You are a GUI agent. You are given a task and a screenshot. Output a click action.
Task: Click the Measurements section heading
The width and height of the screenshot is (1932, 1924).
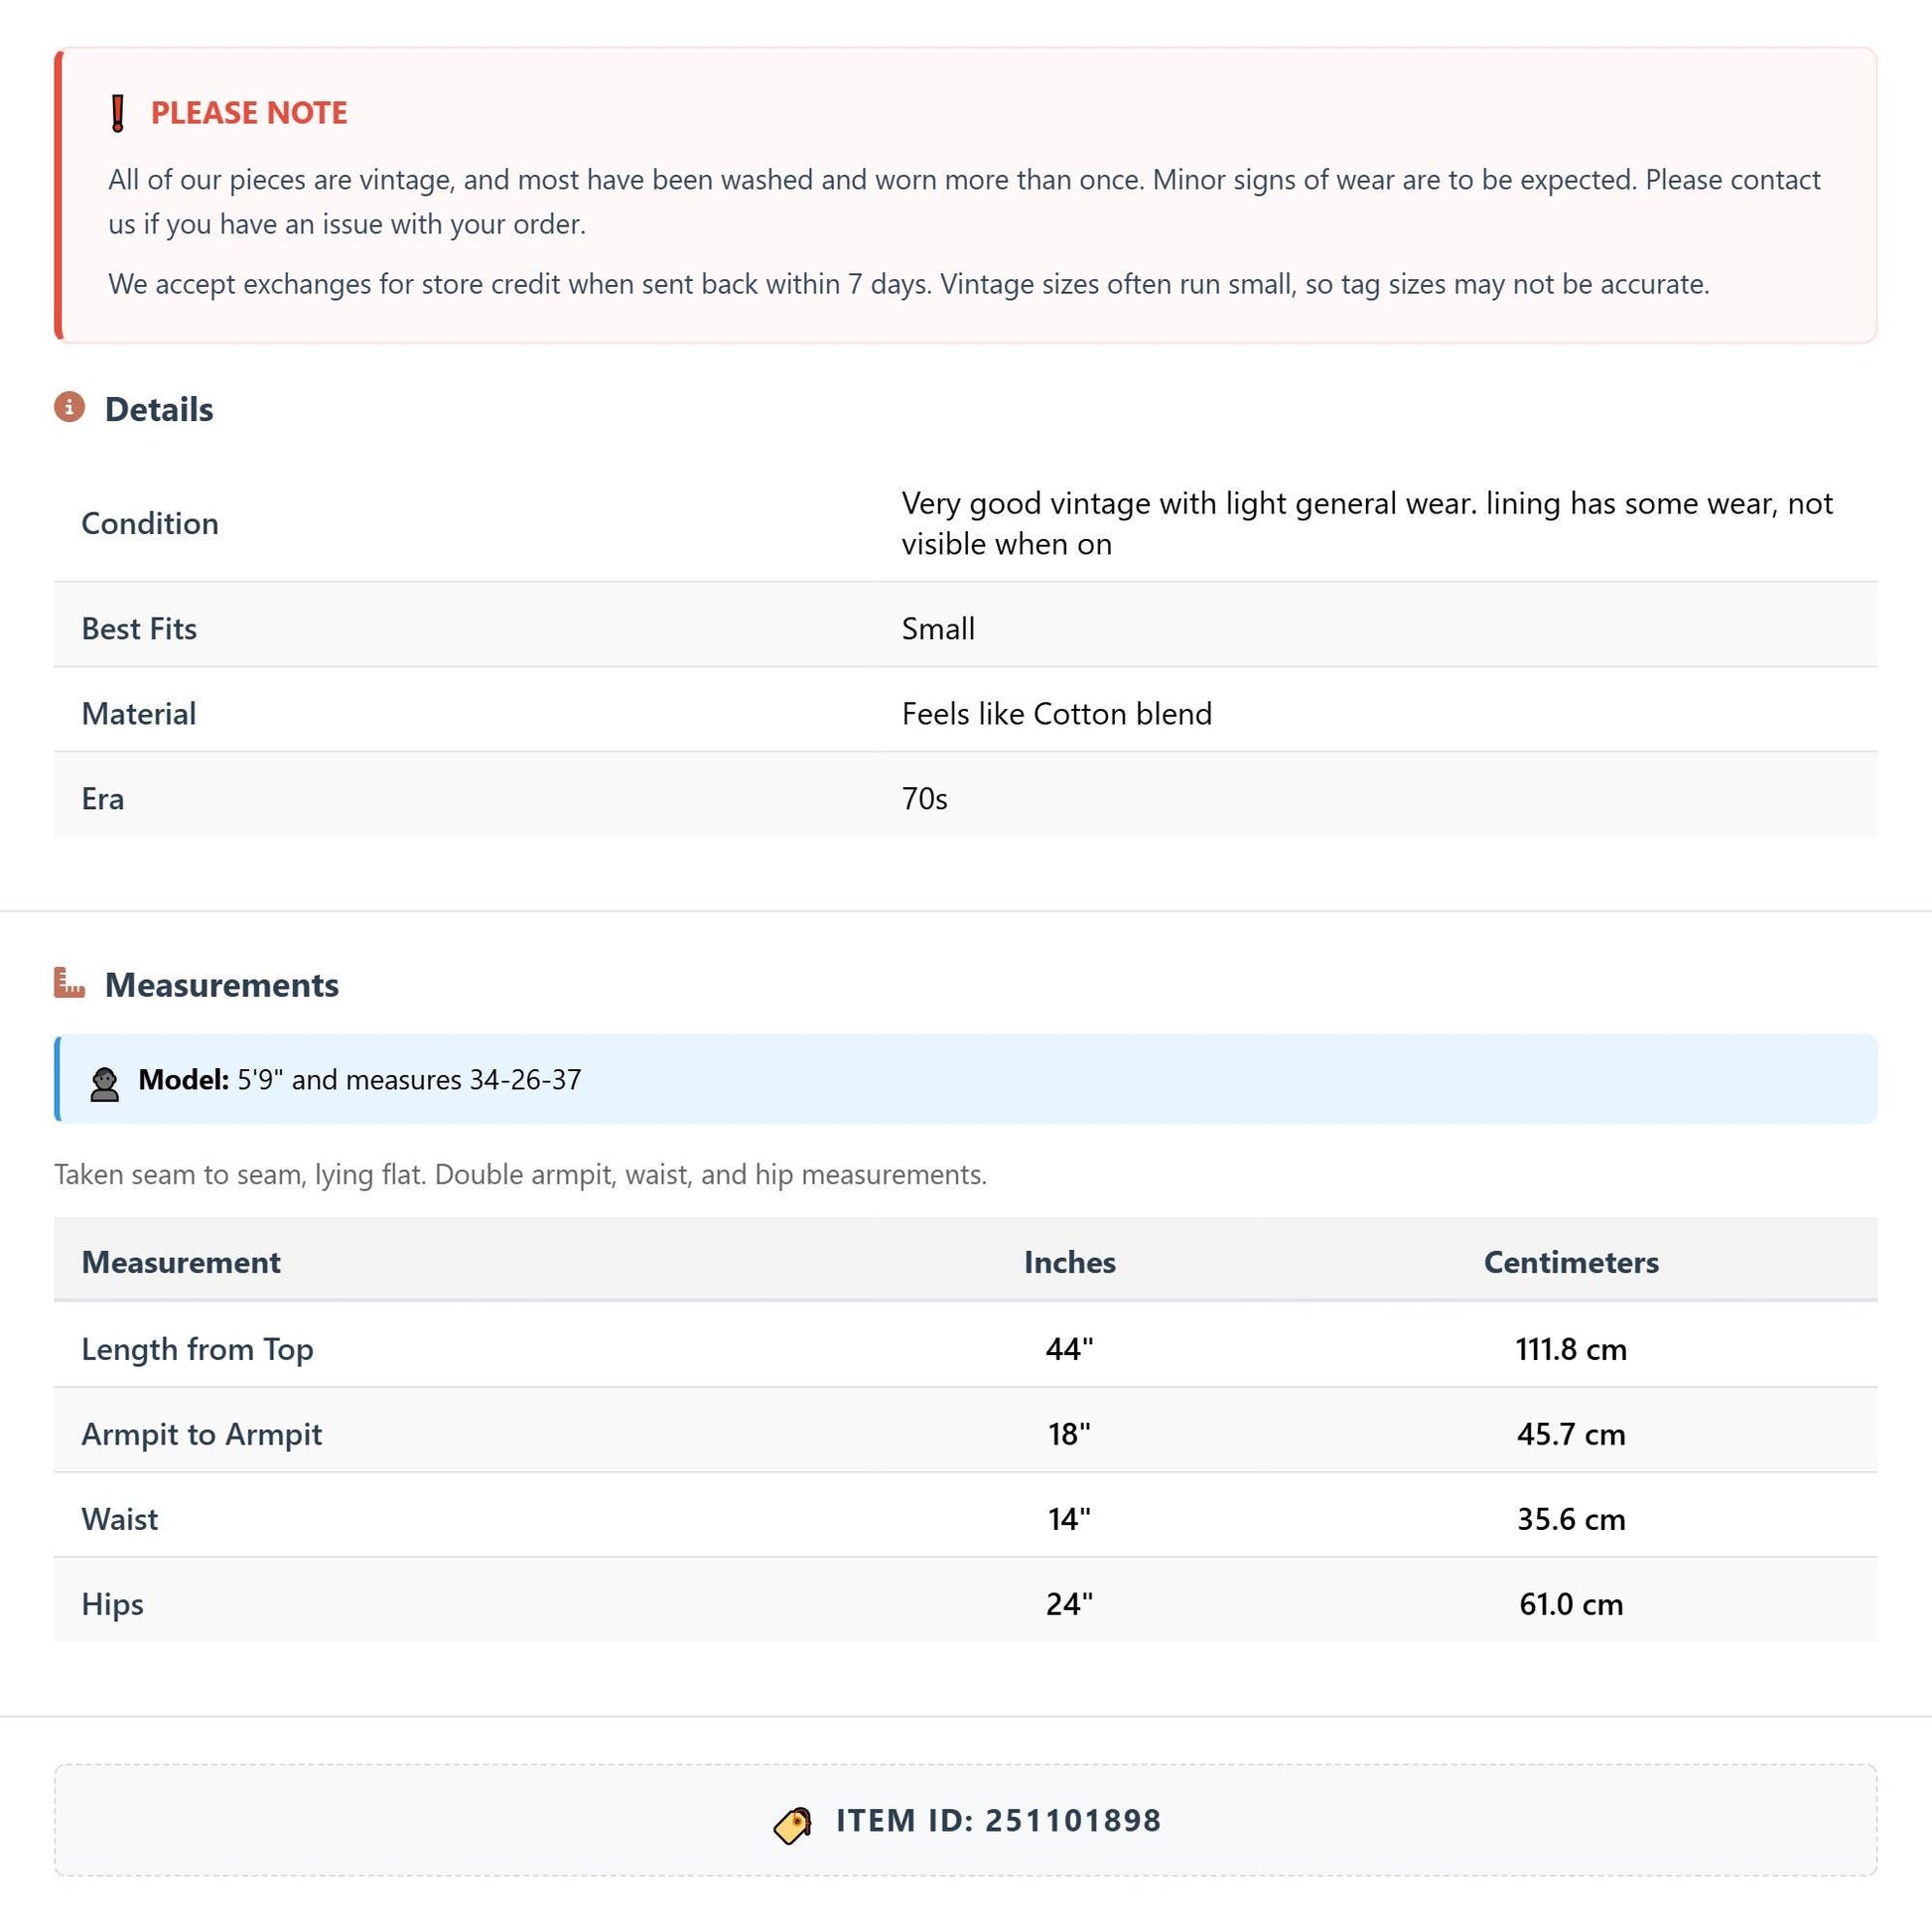click(222, 985)
